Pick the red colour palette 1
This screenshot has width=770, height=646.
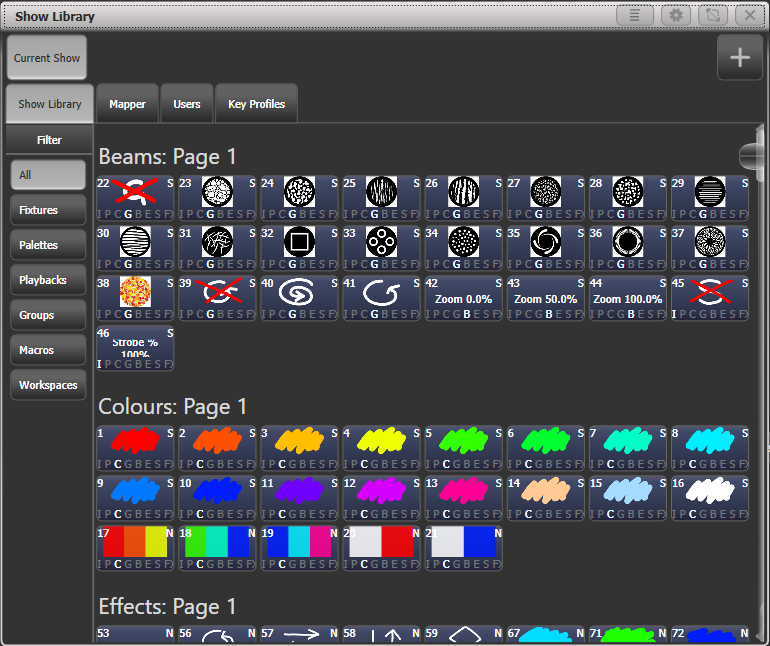(x=136, y=447)
